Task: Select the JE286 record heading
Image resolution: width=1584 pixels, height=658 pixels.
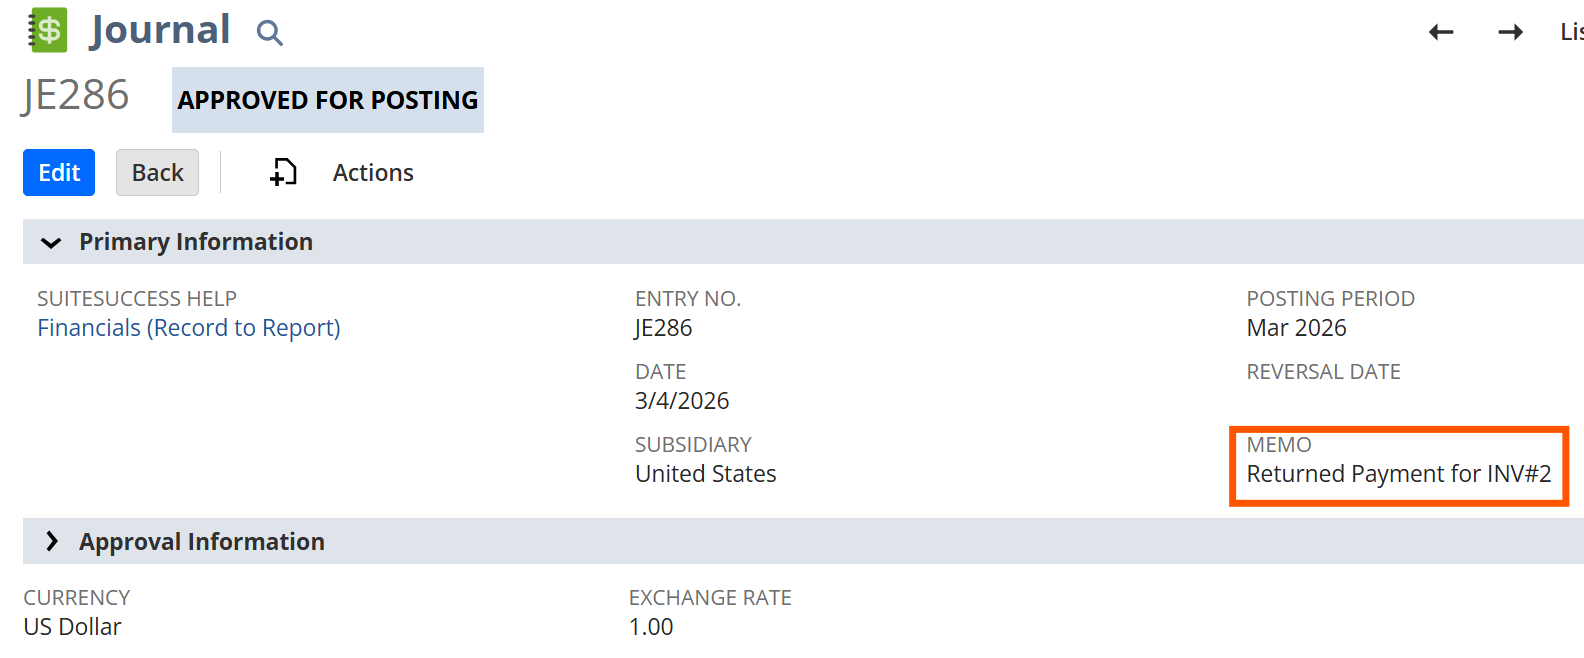Action: point(76,96)
